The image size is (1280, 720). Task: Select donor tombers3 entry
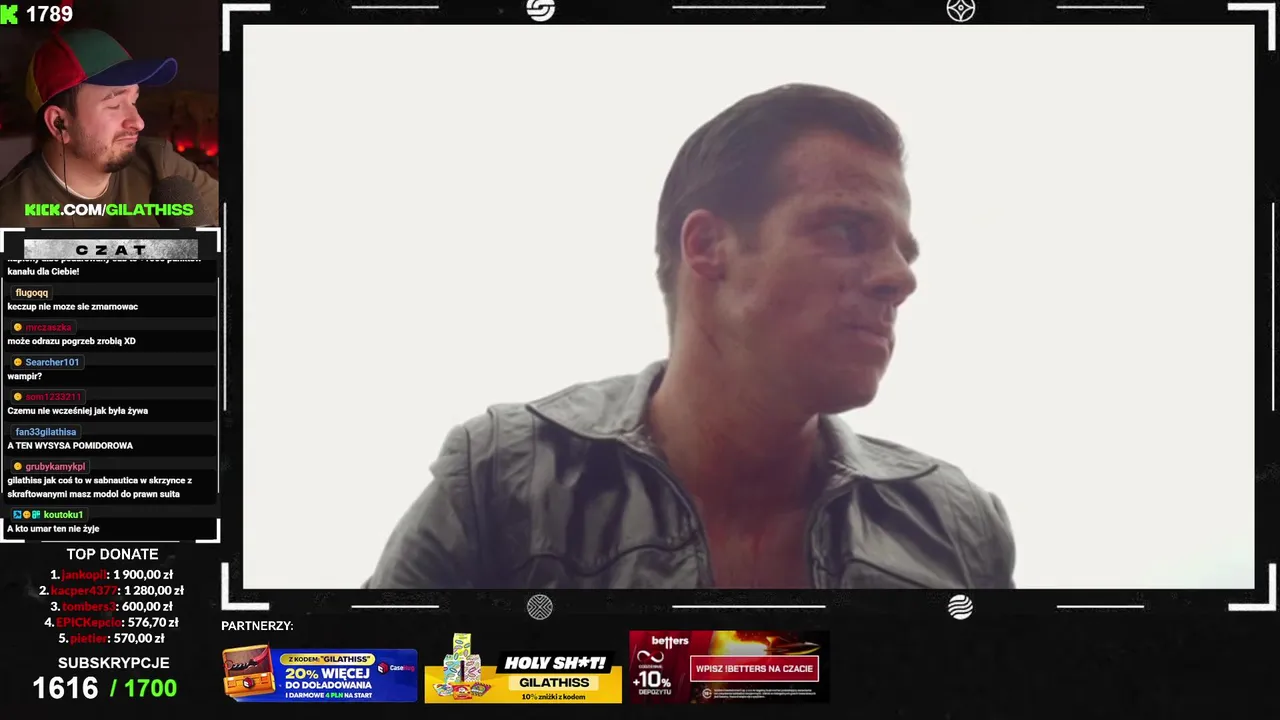(112, 607)
